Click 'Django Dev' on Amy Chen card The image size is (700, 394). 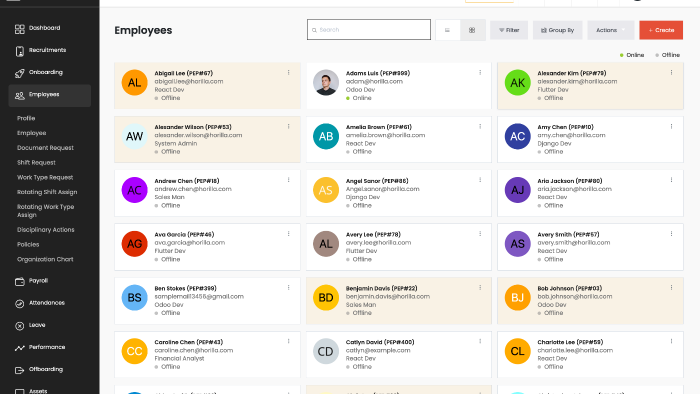554,143
